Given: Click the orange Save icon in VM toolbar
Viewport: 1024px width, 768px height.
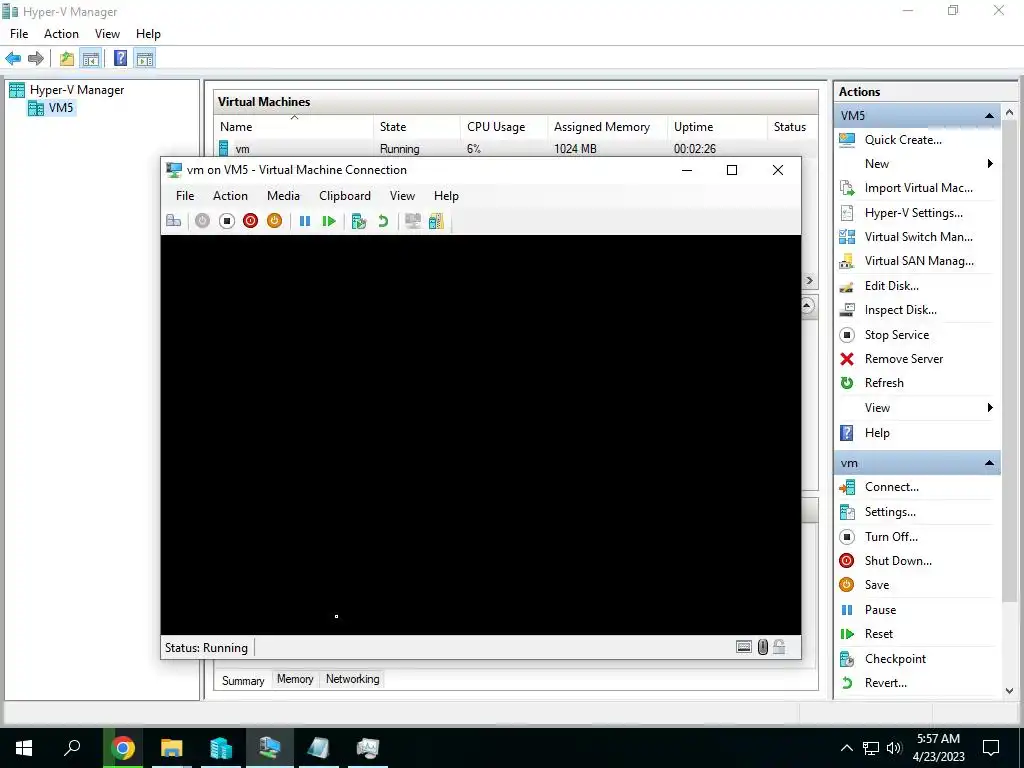Looking at the screenshot, I should (274, 221).
